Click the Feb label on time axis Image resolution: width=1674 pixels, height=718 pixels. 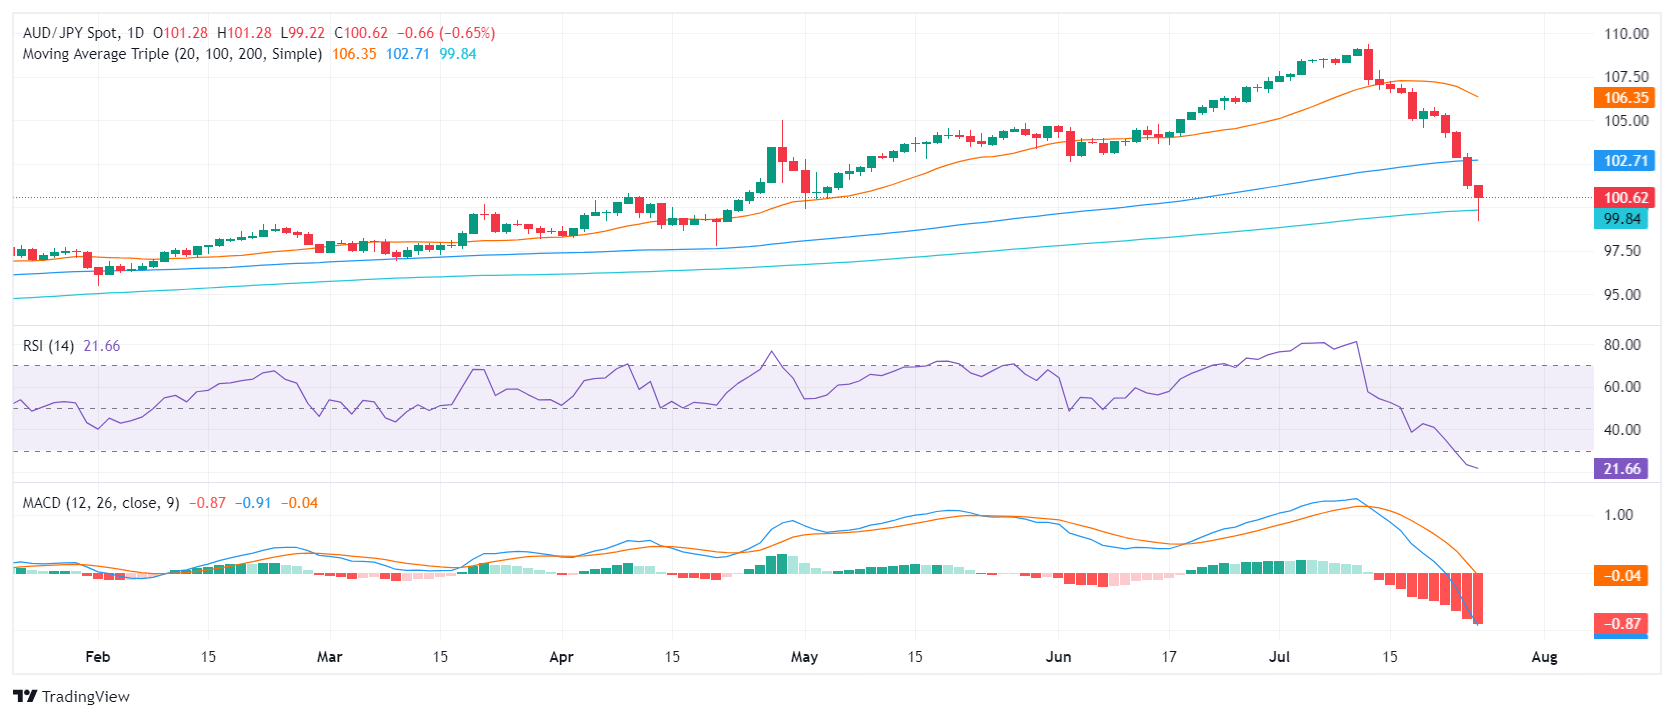click(98, 657)
